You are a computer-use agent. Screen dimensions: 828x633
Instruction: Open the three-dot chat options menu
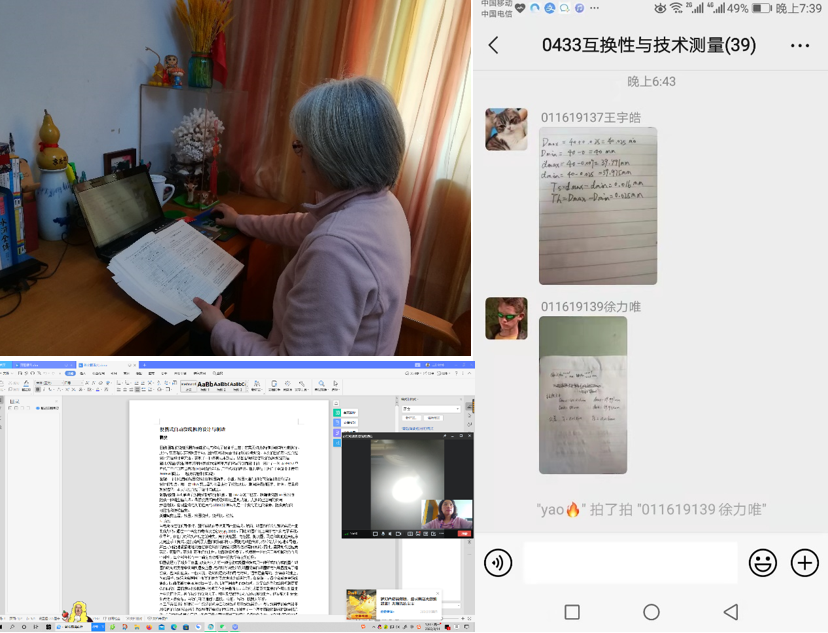800,45
